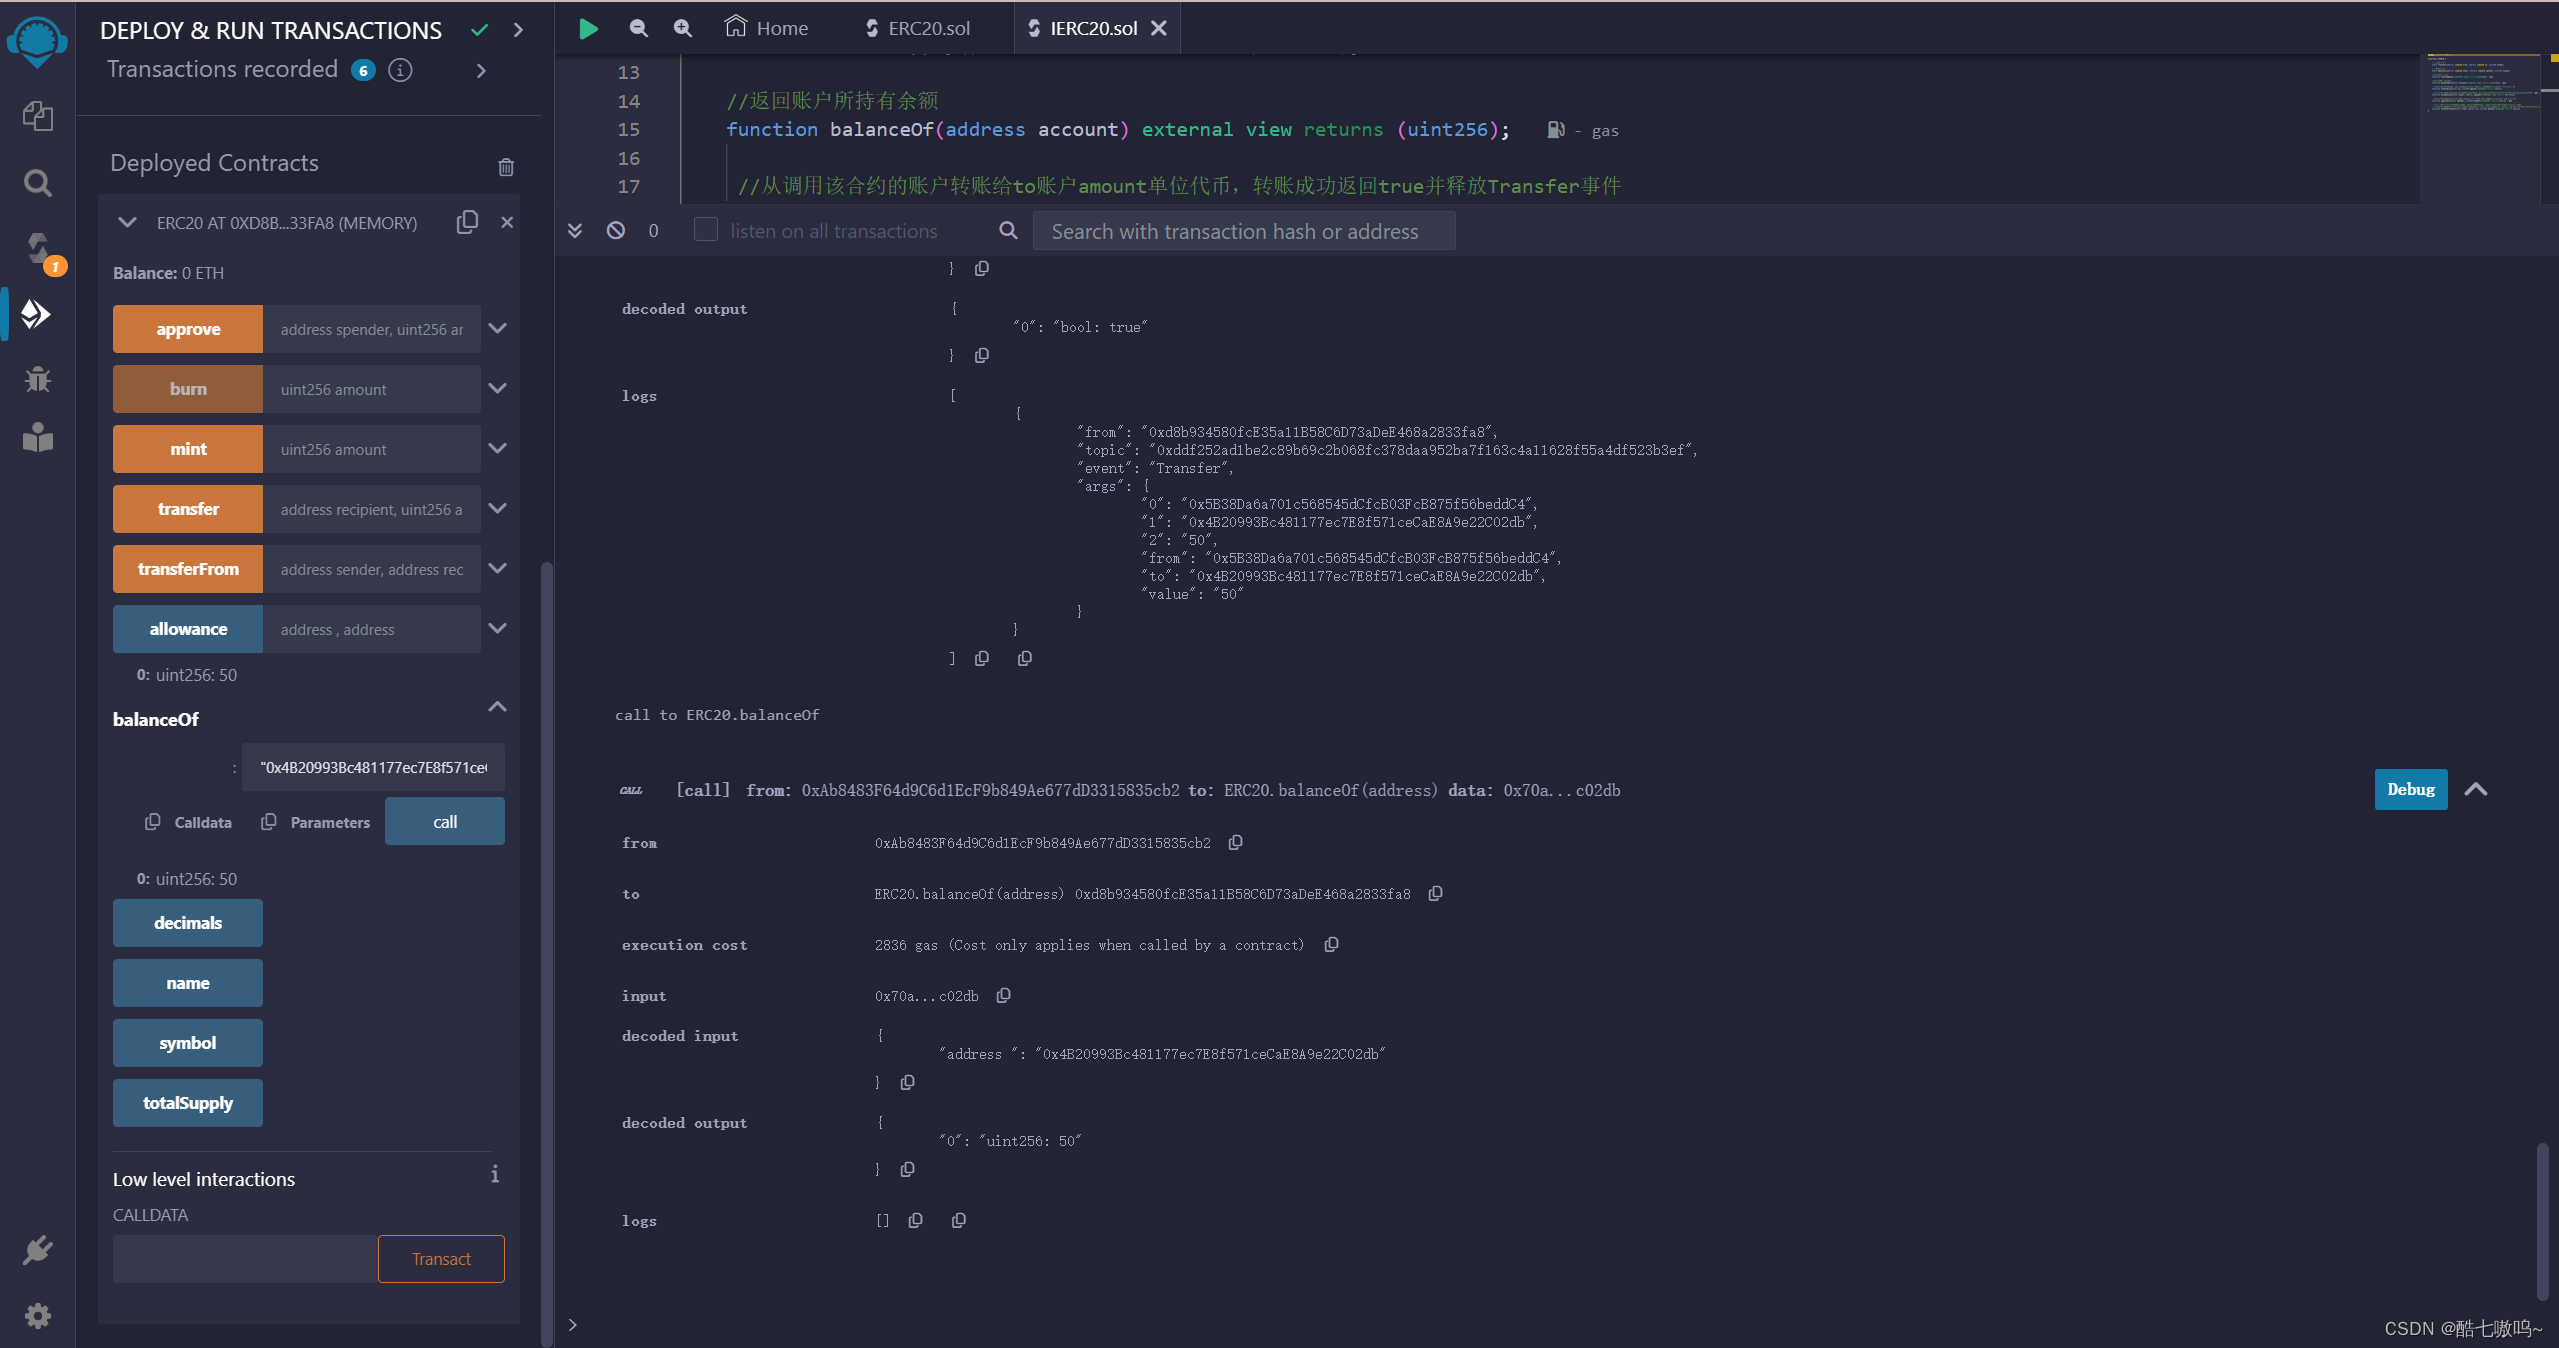Click the green Run script play button

pos(589,29)
